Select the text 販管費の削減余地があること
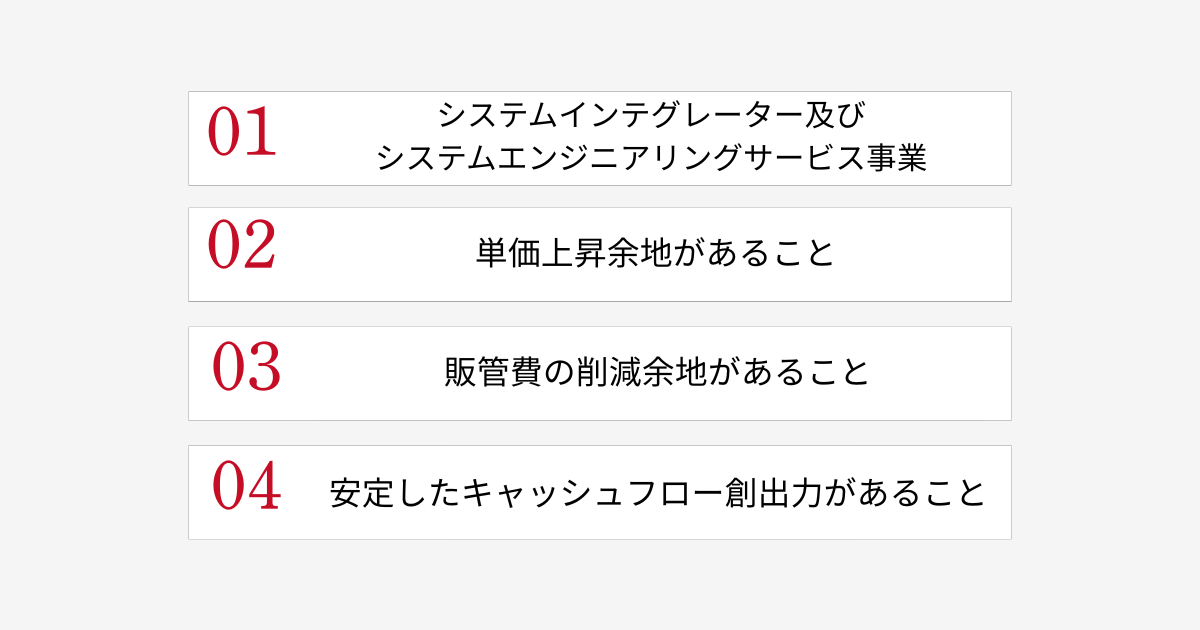The height and width of the screenshot is (630, 1200). click(657, 372)
